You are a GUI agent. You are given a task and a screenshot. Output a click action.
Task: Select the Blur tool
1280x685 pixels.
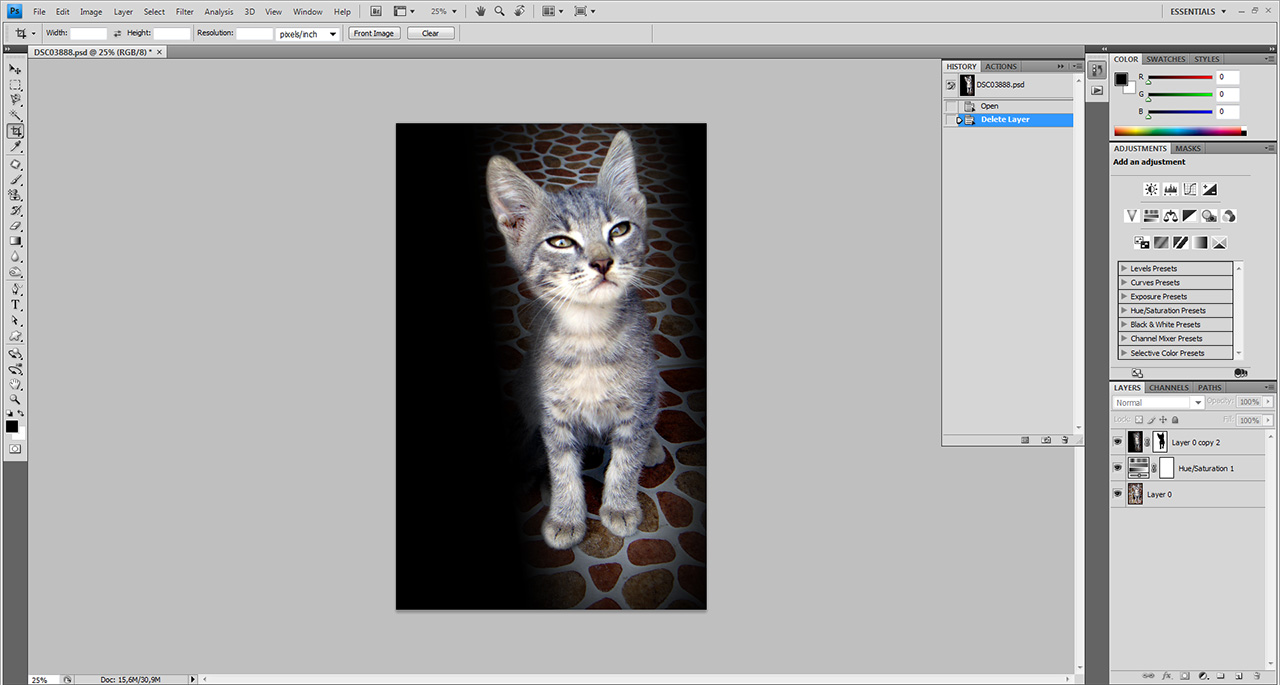(16, 257)
